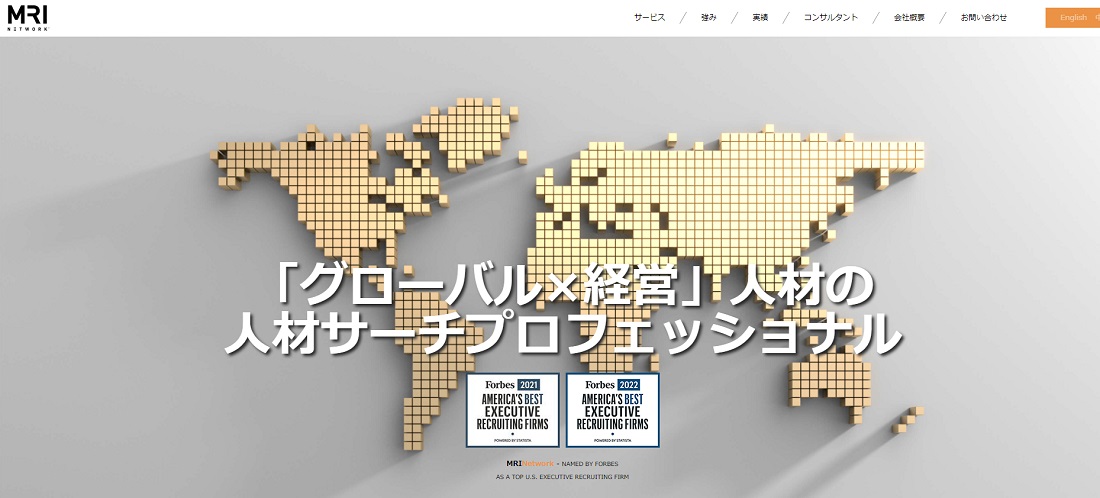
Task: Click the Forbes 2021 award badge
Action: pos(513,410)
